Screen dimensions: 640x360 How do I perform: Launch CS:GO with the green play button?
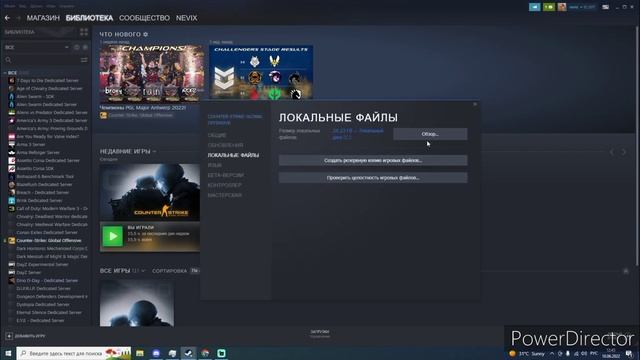point(113,236)
